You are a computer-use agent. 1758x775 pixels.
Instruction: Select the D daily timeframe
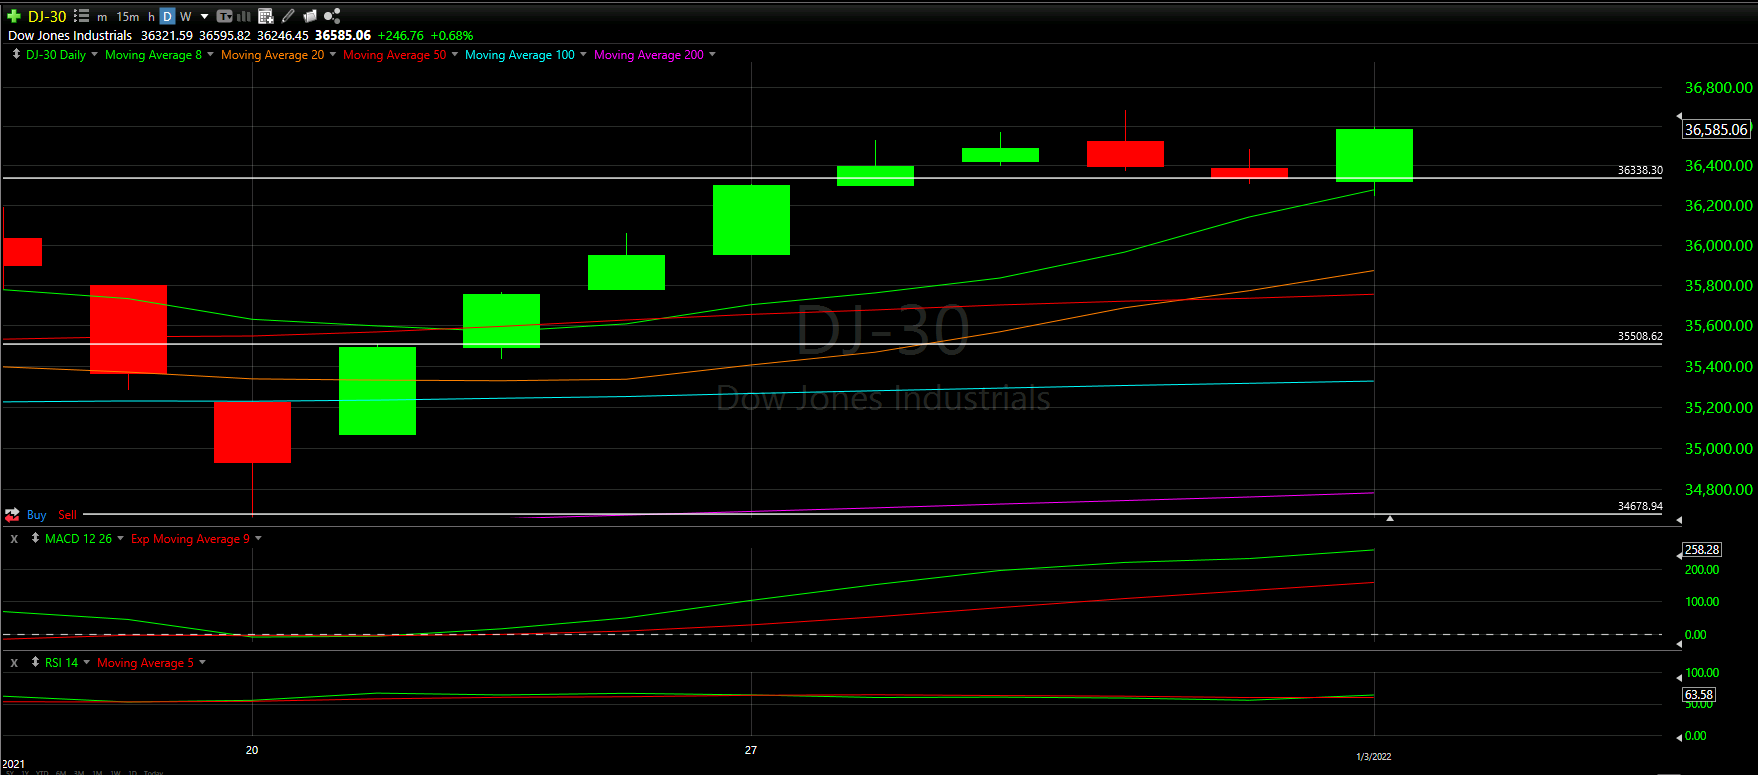click(167, 16)
